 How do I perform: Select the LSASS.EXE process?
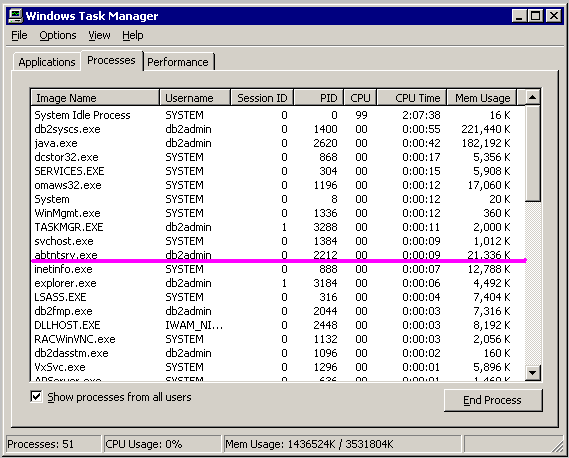278,297
